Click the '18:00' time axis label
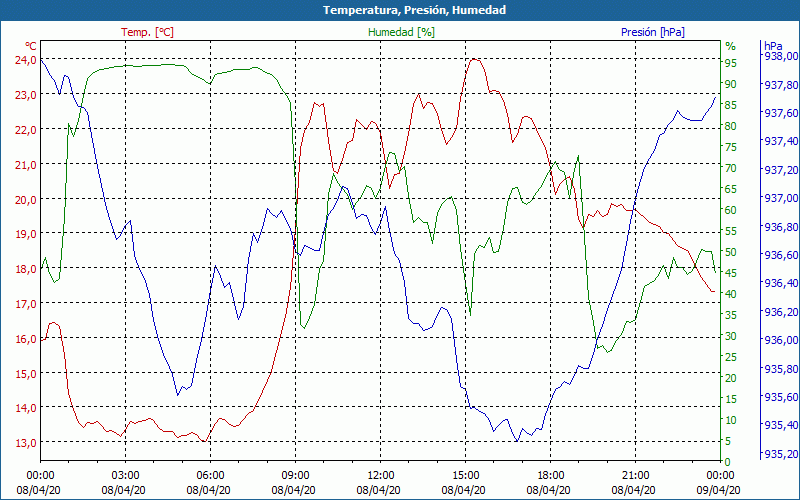The image size is (800, 500). tap(551, 475)
